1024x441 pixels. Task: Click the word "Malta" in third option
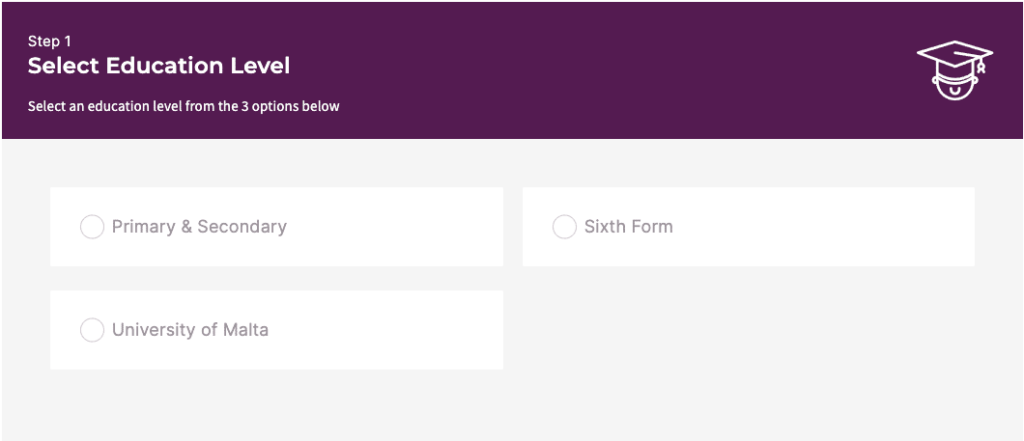[246, 330]
